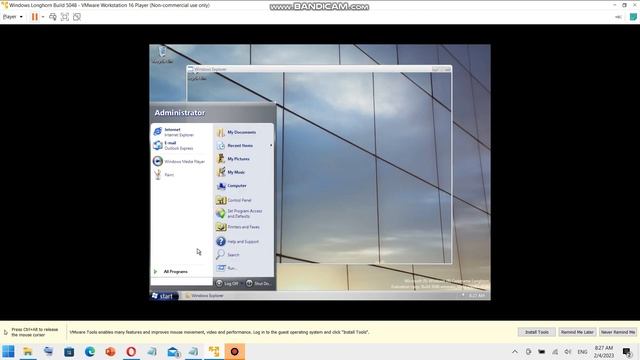Click Never Remind Me button
Screen dimensions: 640x360
click(618, 332)
